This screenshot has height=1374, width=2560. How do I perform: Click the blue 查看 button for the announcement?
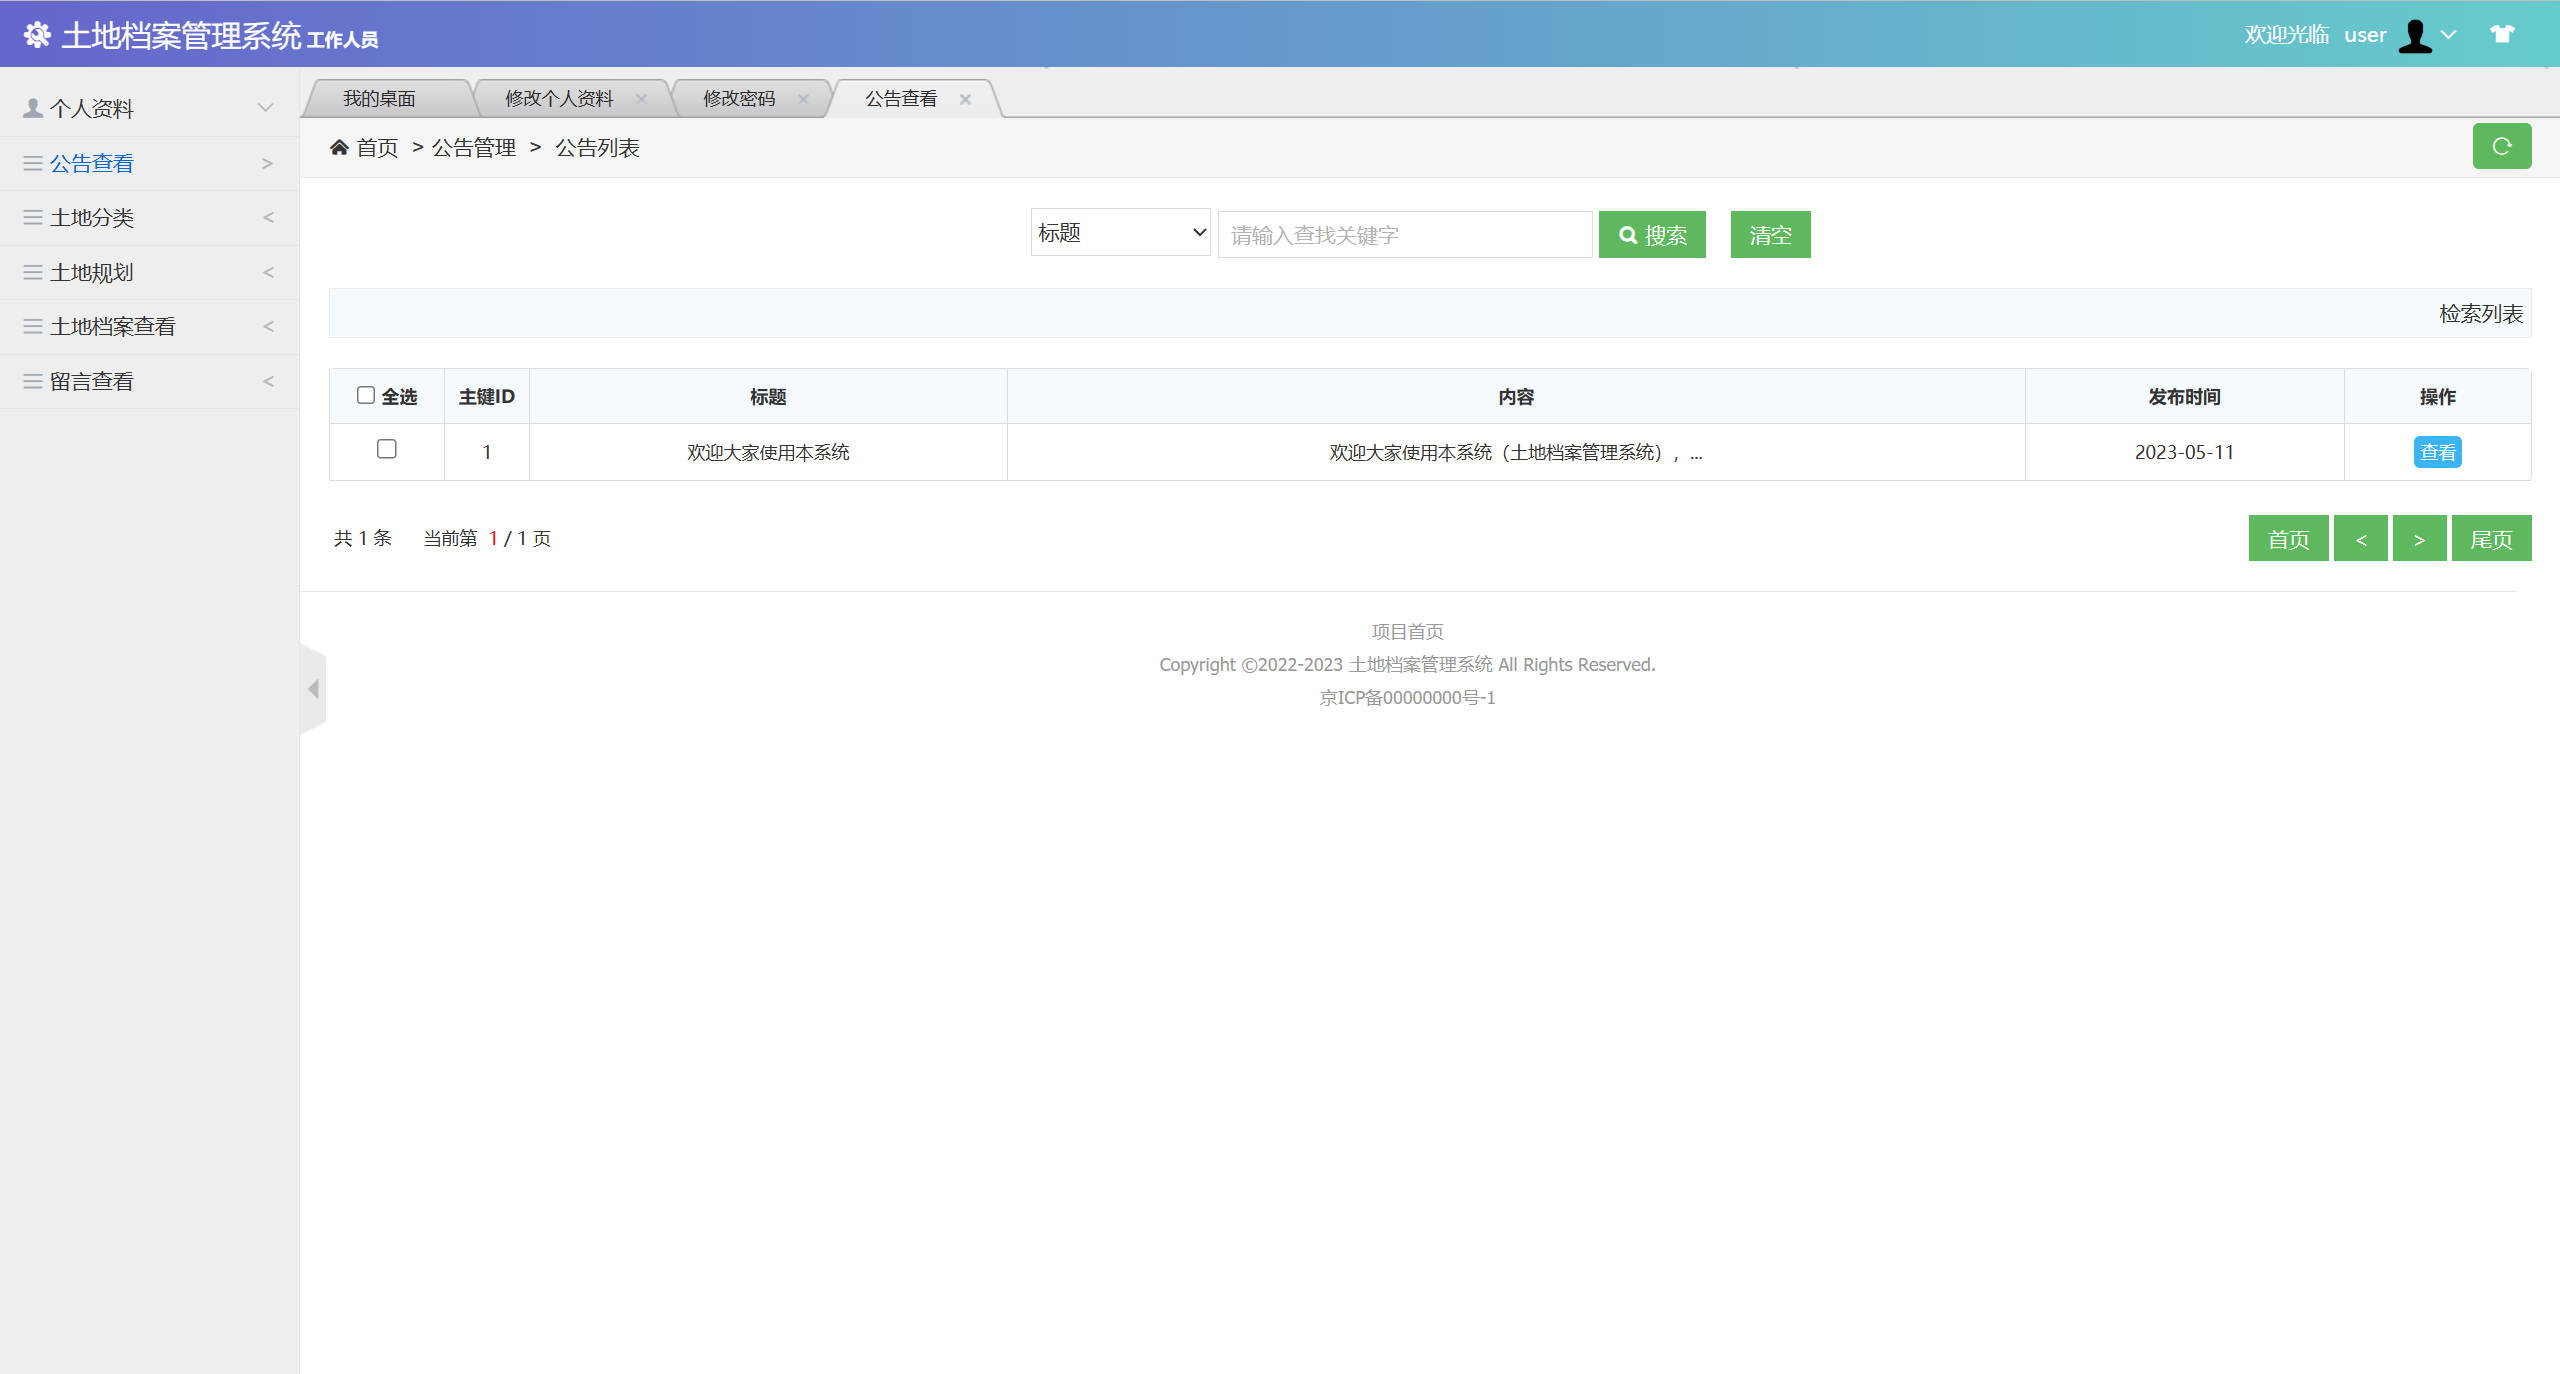(2437, 452)
